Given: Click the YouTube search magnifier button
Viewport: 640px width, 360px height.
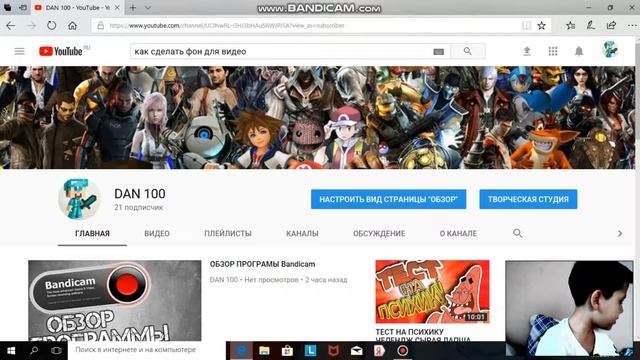Looking at the screenshot, I should 468,51.
